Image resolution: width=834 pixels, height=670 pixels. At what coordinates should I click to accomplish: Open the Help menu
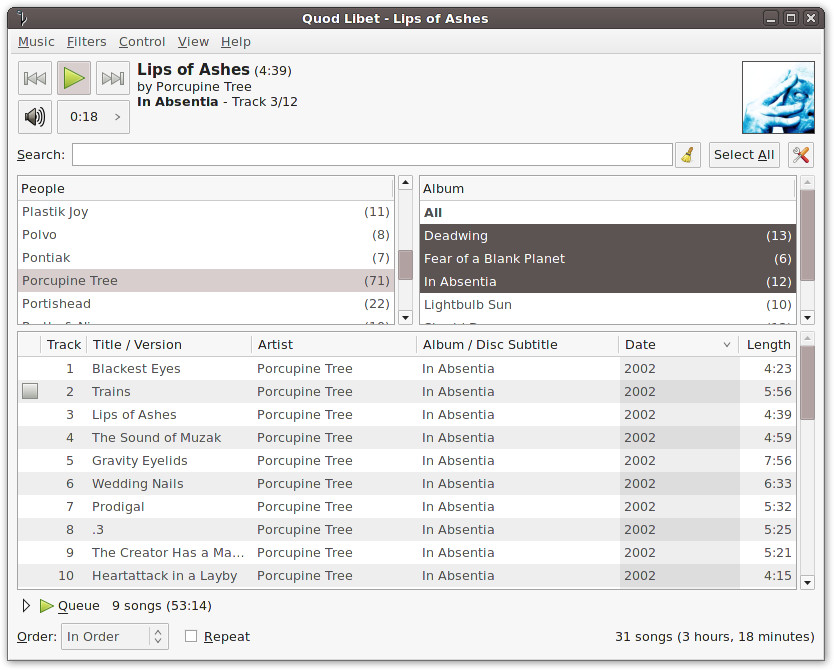236,41
